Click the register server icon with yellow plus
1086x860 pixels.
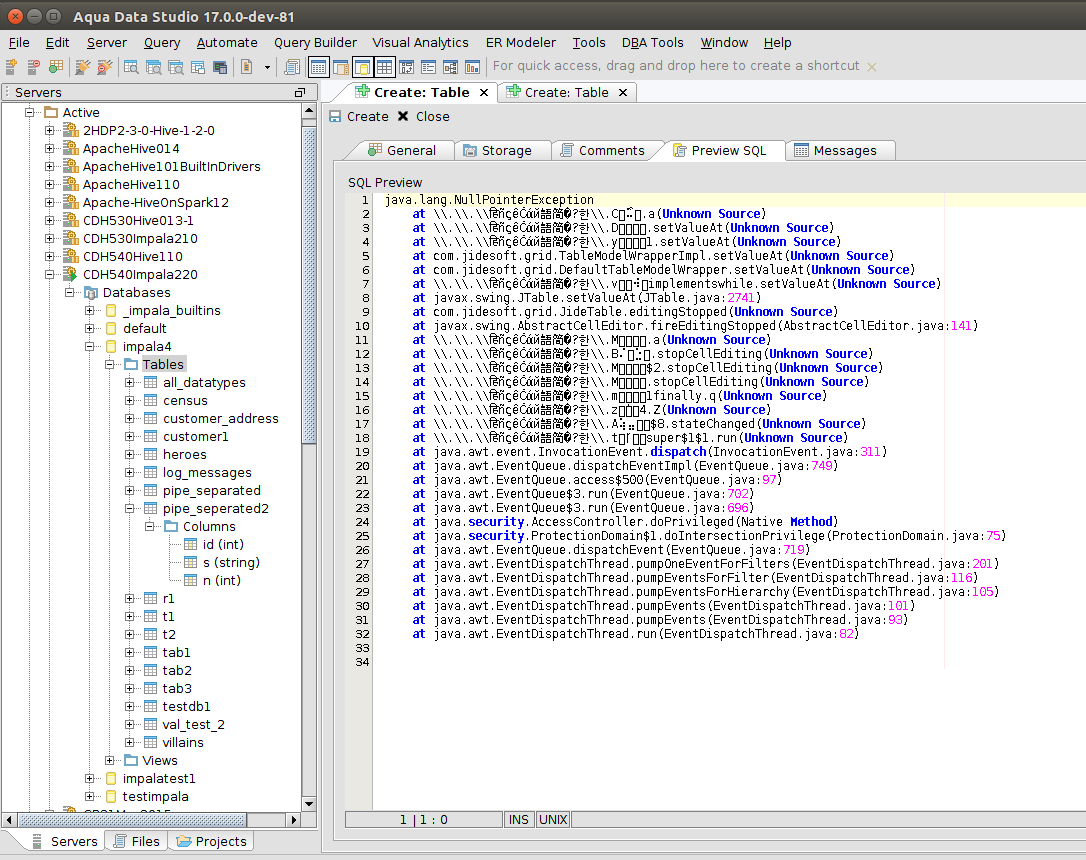pos(12,67)
